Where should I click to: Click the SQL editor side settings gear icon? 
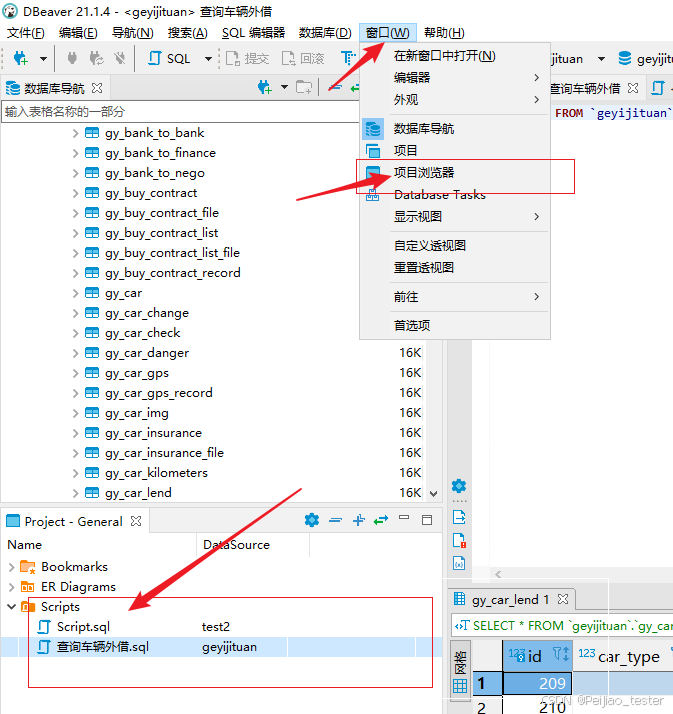coord(459,486)
